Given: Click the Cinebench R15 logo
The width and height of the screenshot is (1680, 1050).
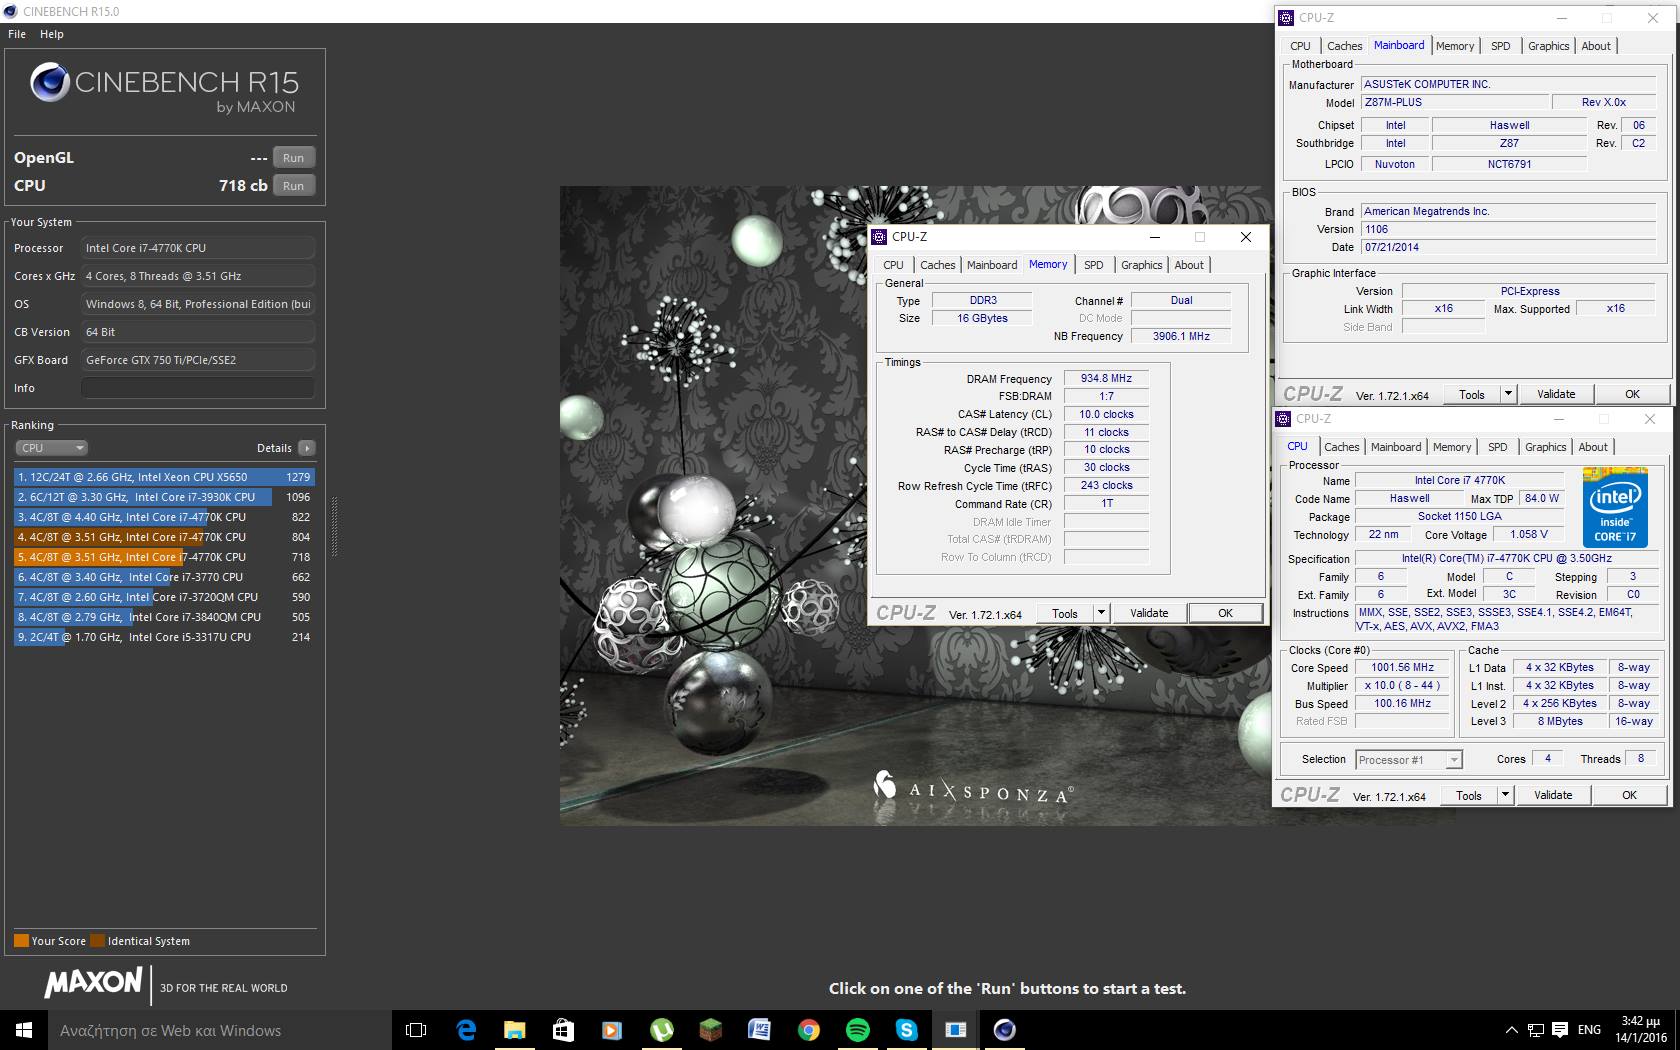Looking at the screenshot, I should click(164, 86).
